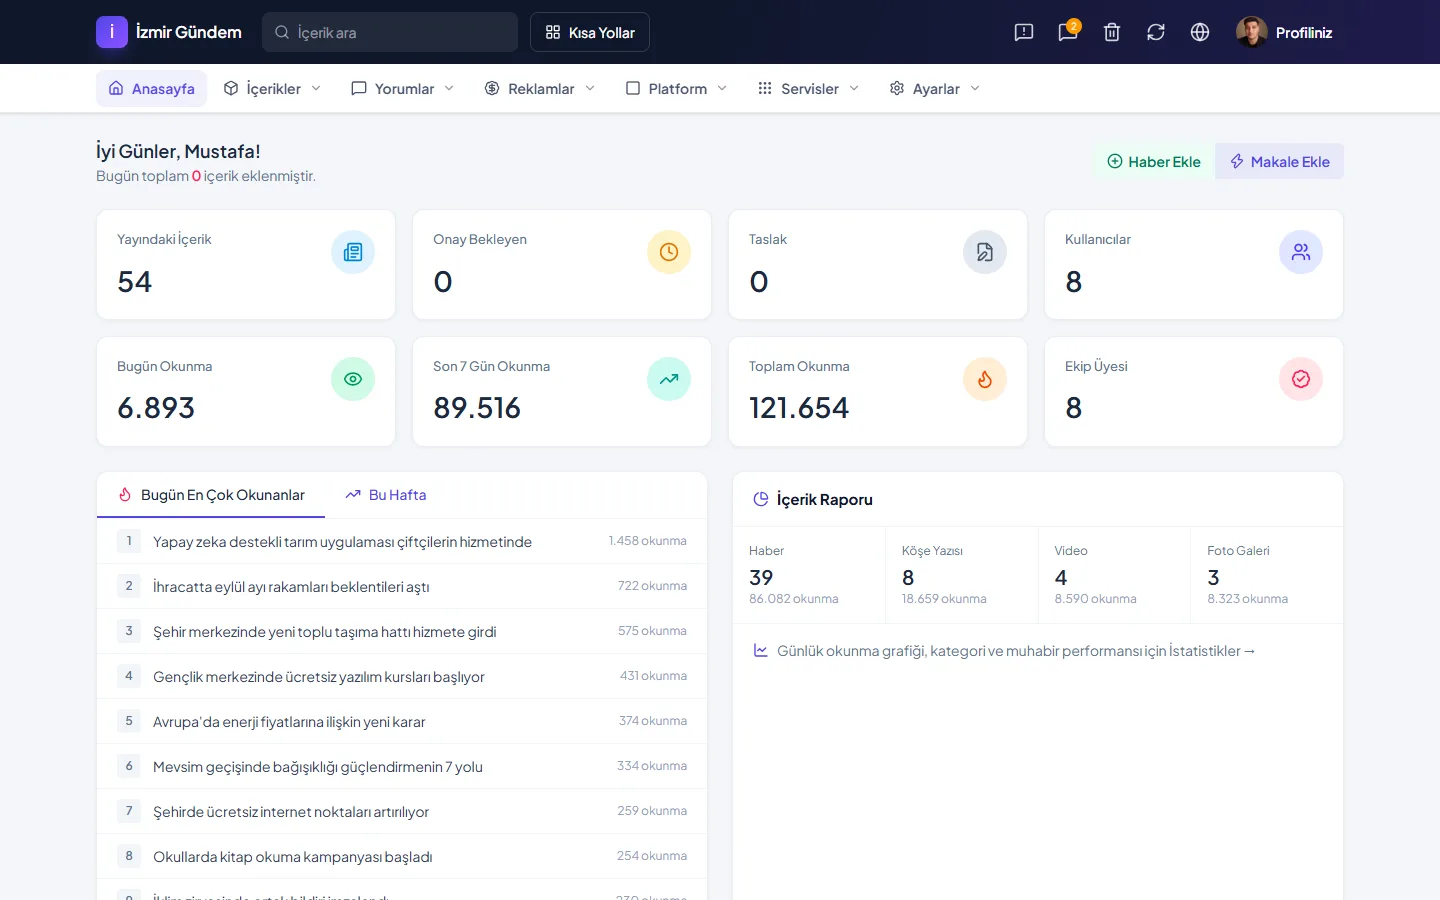1440x900 pixels.
Task: Open 'Okullarda kitap okuma kampanyası başladı'
Action: coord(293,857)
